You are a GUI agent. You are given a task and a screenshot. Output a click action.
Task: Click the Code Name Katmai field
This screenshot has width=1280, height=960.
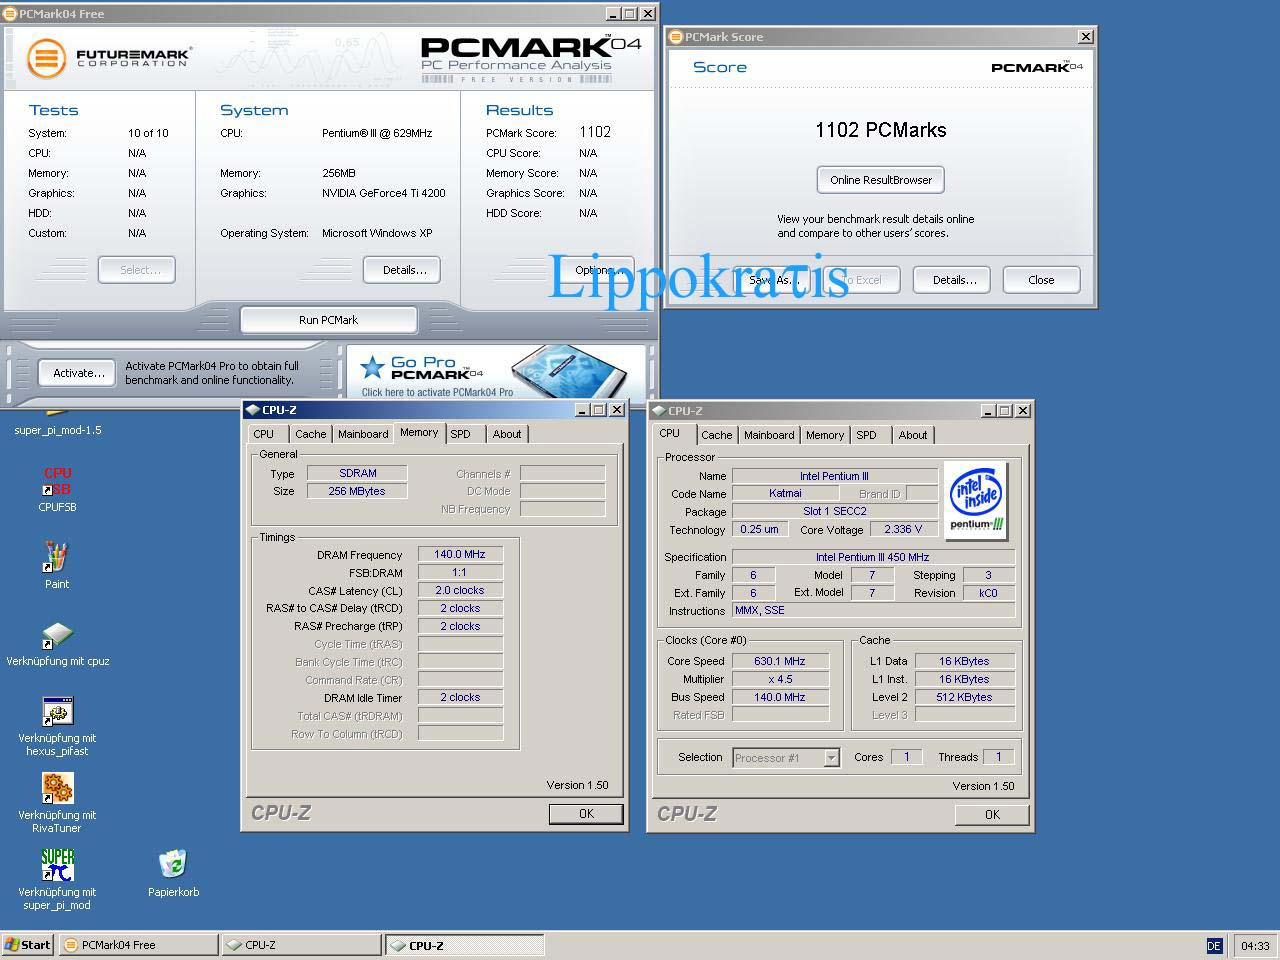click(x=785, y=494)
